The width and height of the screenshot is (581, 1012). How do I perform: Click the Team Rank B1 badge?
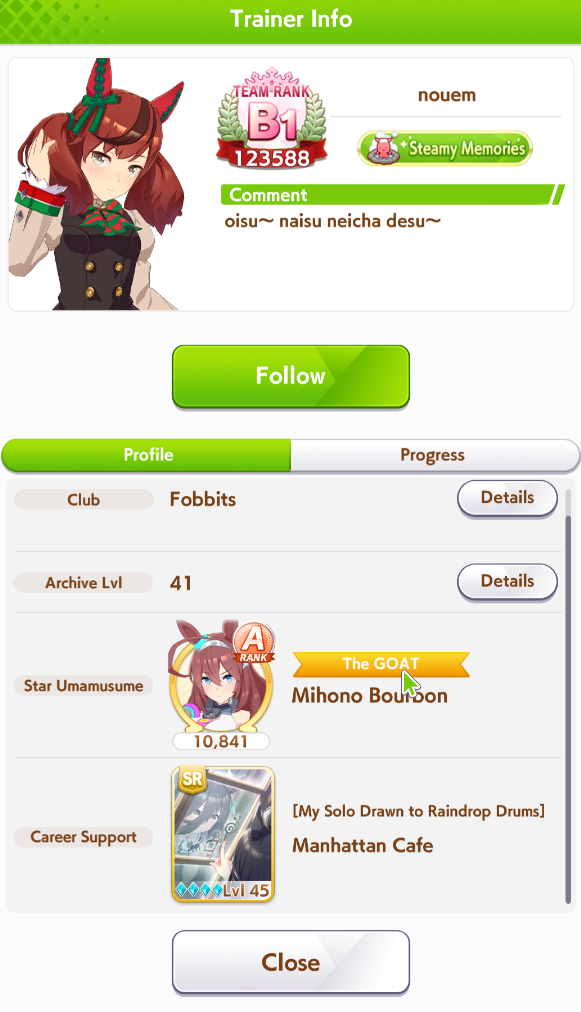(x=271, y=117)
